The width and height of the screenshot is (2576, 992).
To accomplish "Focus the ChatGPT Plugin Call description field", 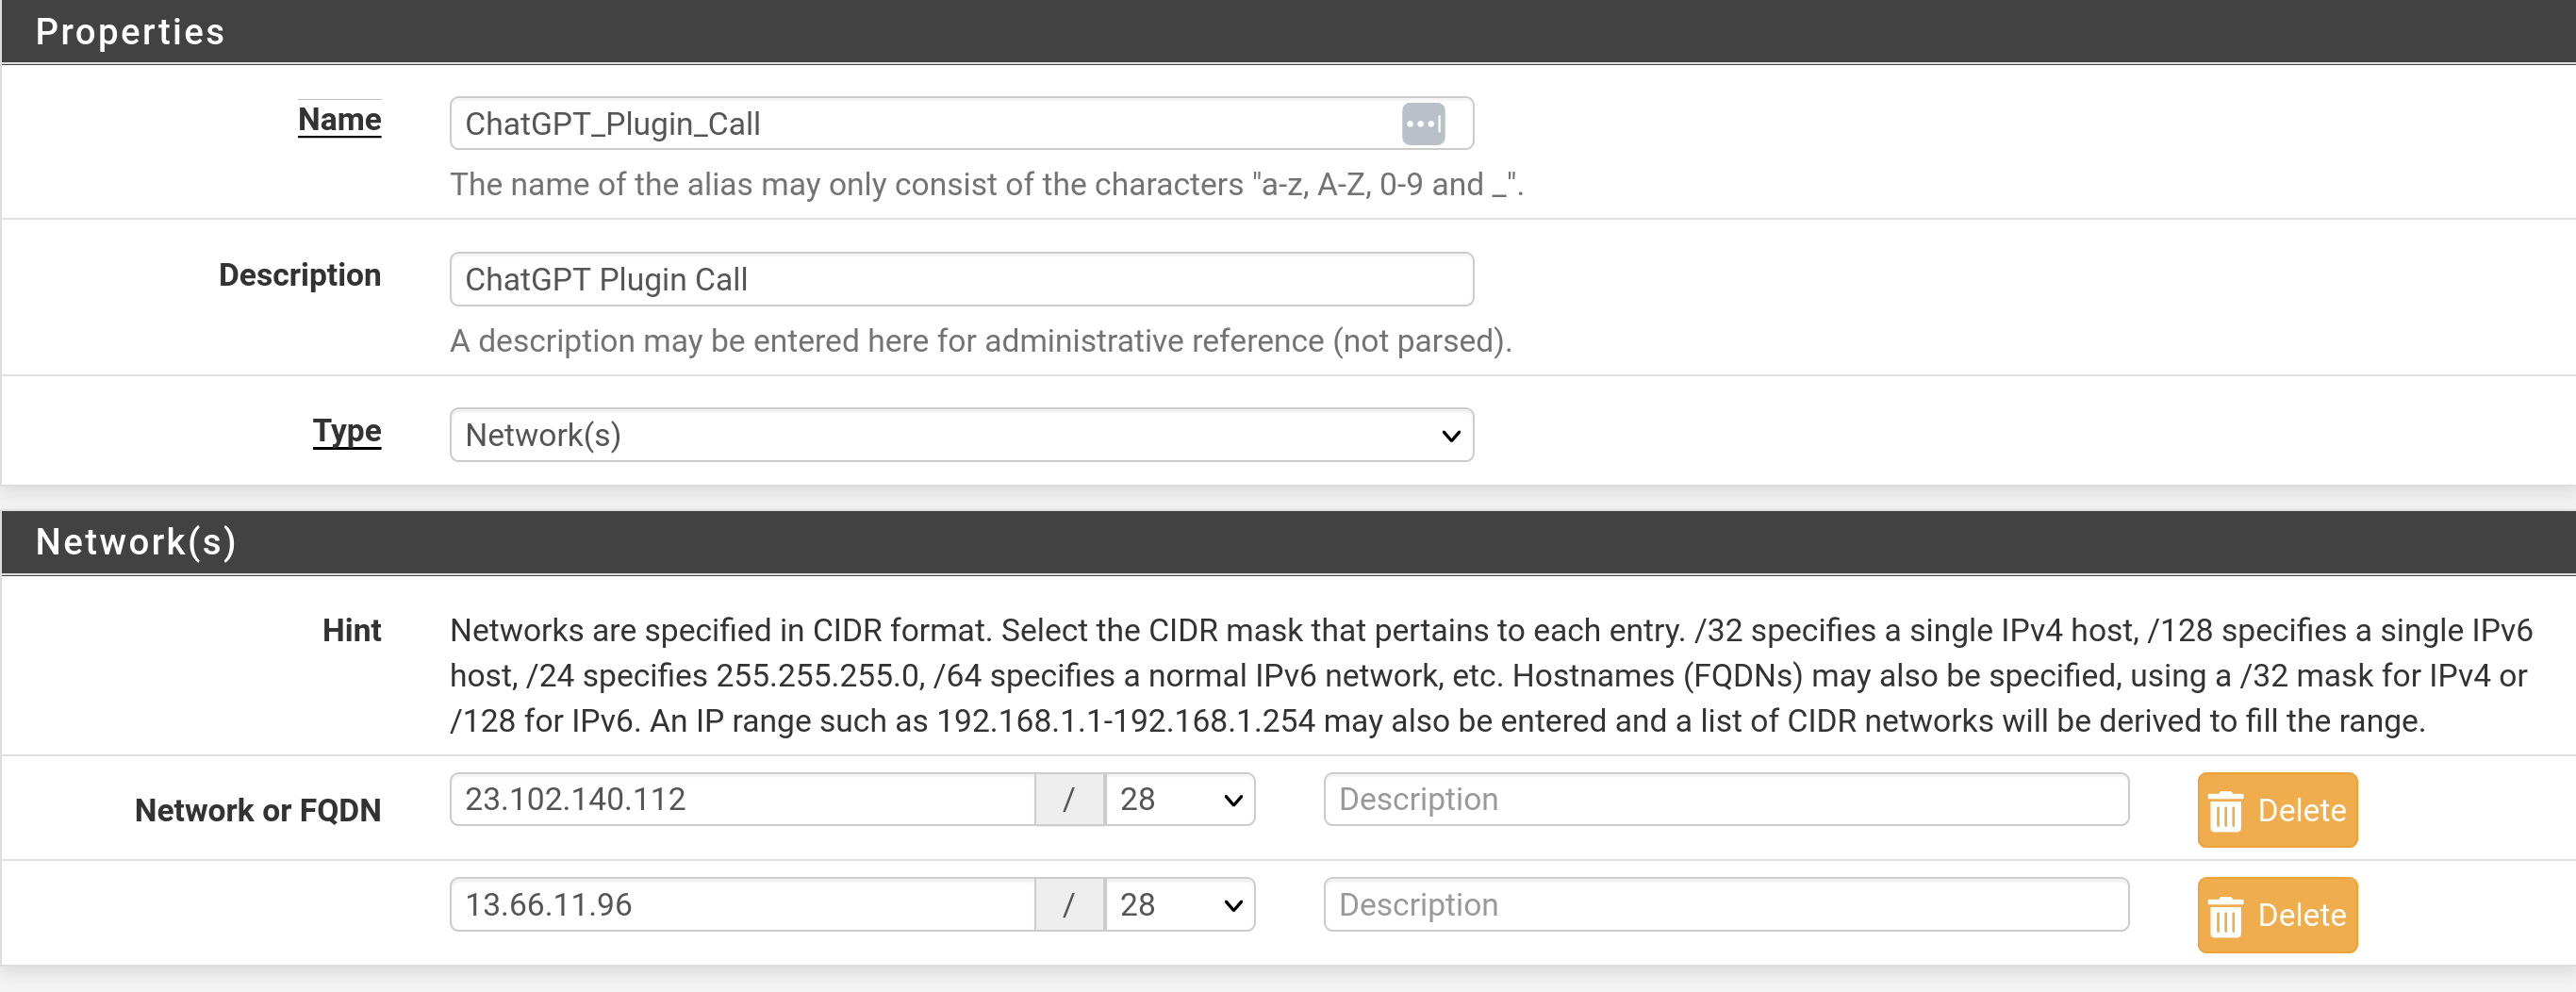I will (x=961, y=279).
